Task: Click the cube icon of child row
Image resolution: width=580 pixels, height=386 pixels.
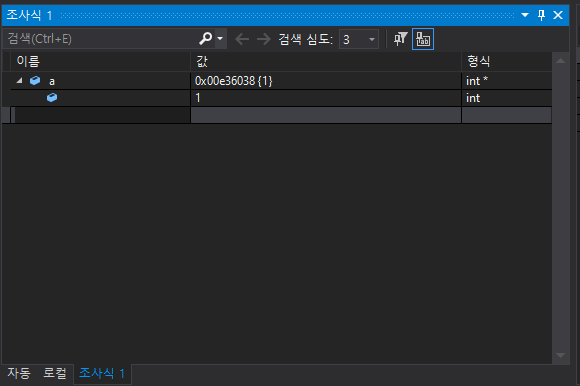Action: click(52, 98)
